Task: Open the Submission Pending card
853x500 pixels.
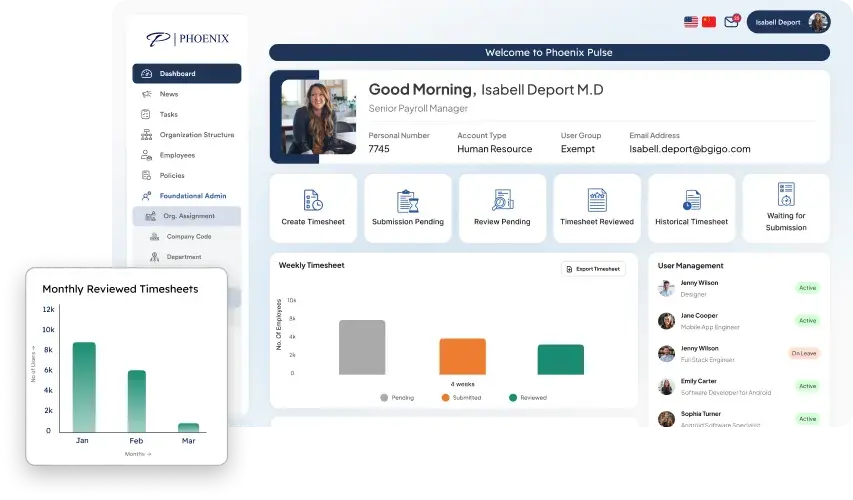Action: click(x=408, y=208)
